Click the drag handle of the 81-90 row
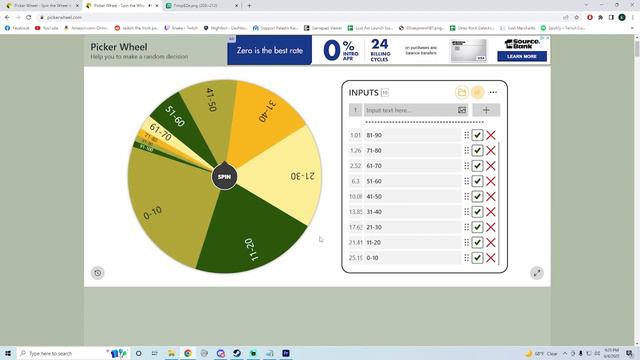Viewport: 640px width, 360px height. click(x=467, y=135)
